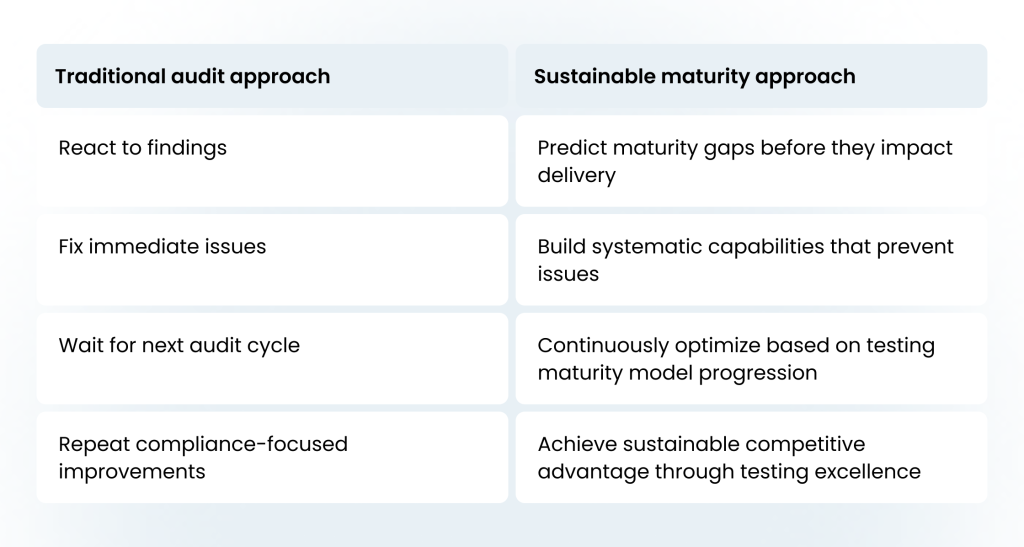Select the 'Continuously optimize' cell
Screen dimensions: 1024x547
751,358
